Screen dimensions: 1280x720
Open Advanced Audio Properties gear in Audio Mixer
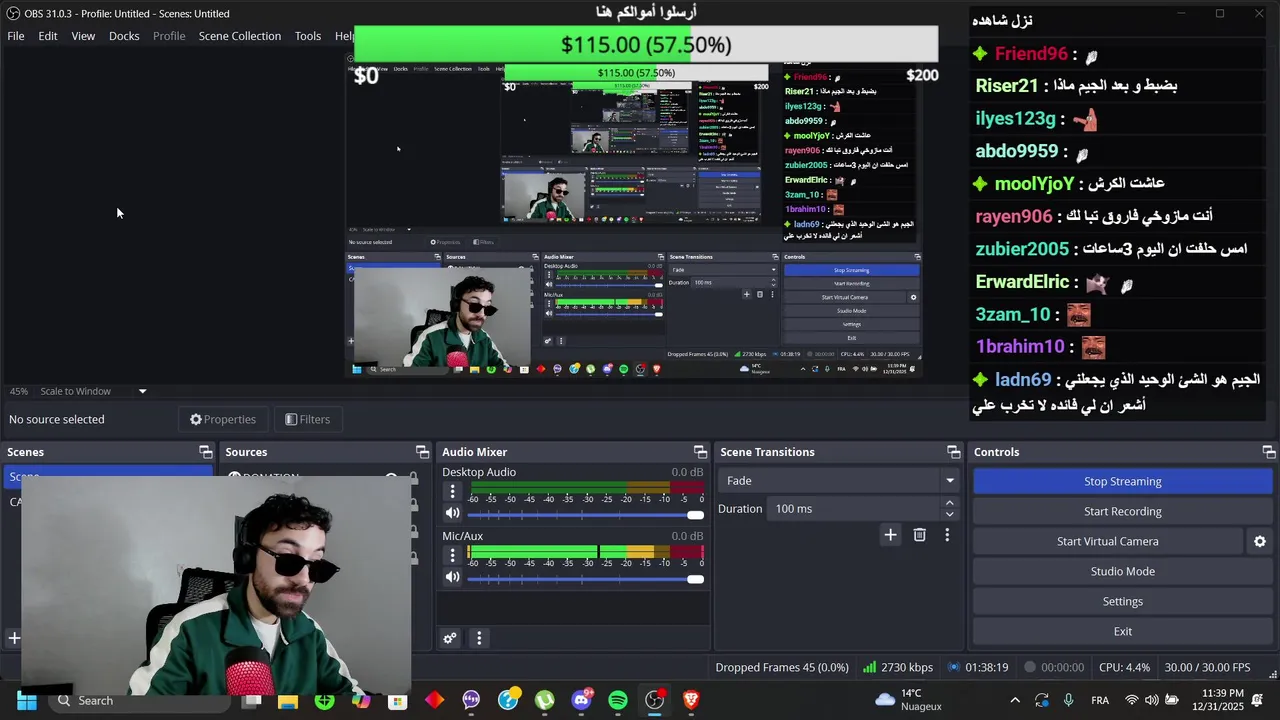[450, 638]
